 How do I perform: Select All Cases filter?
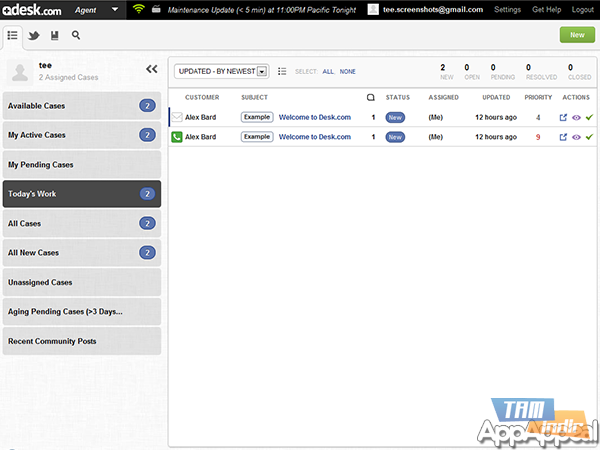coord(82,223)
